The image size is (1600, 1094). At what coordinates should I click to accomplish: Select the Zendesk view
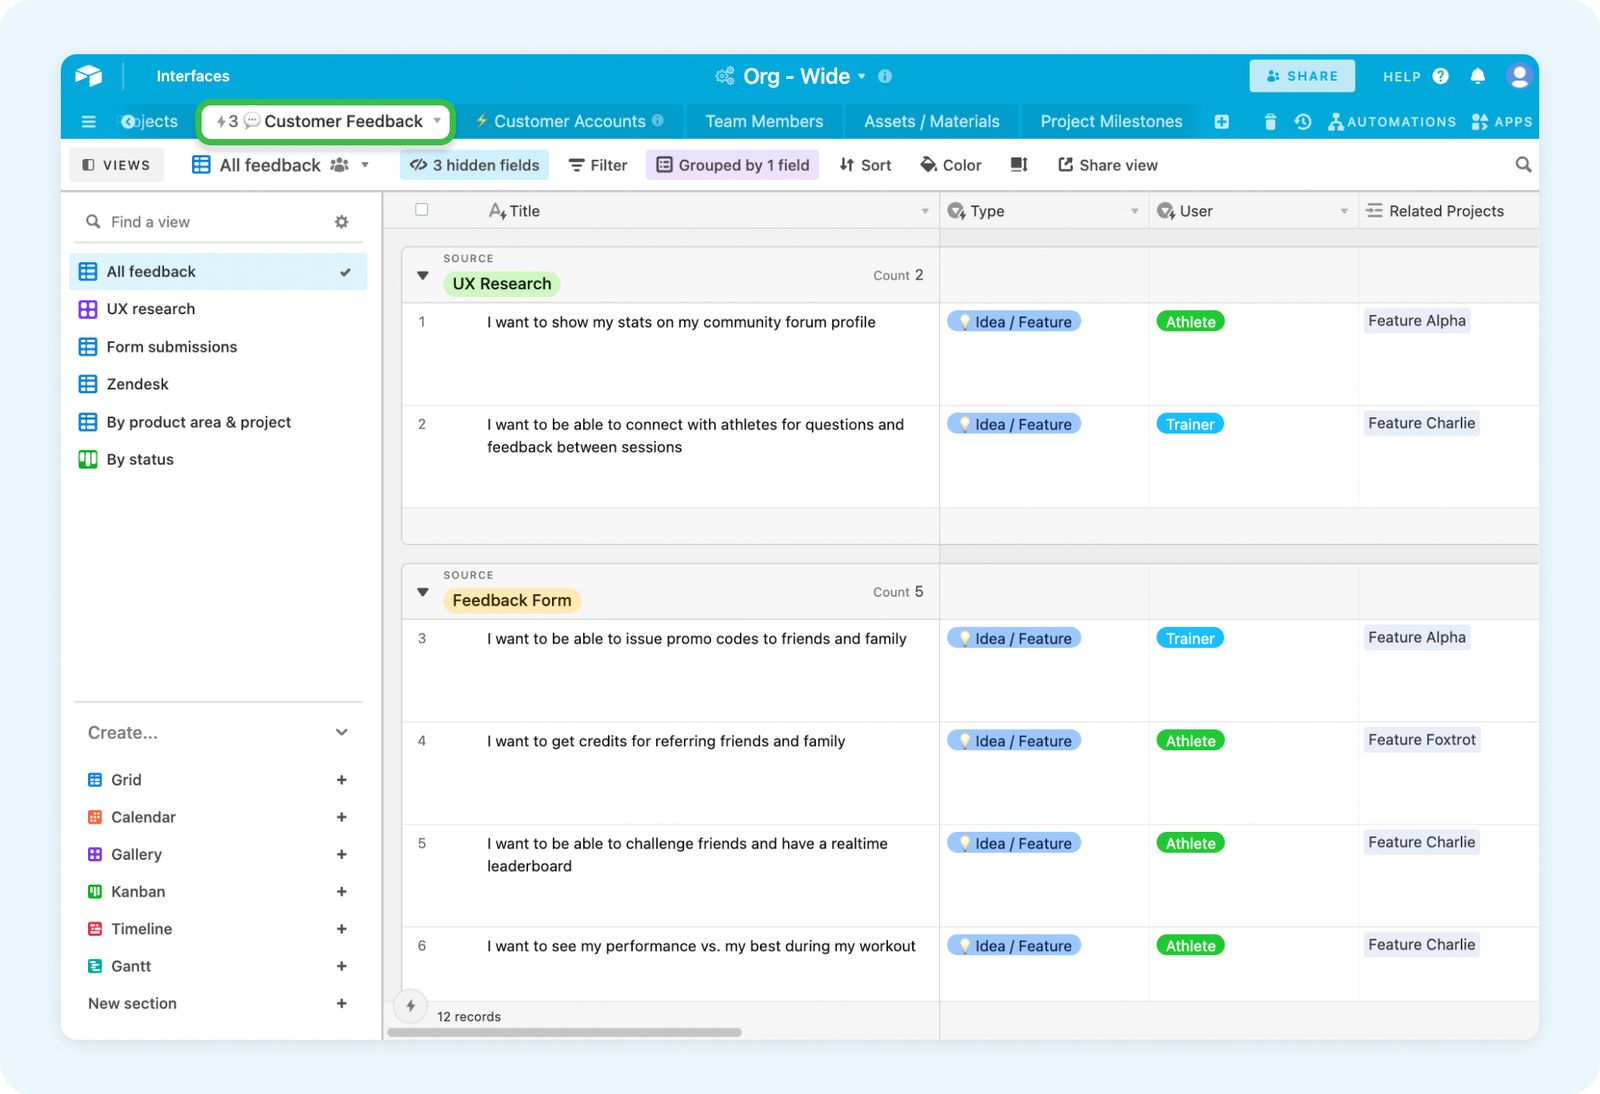coord(218,384)
